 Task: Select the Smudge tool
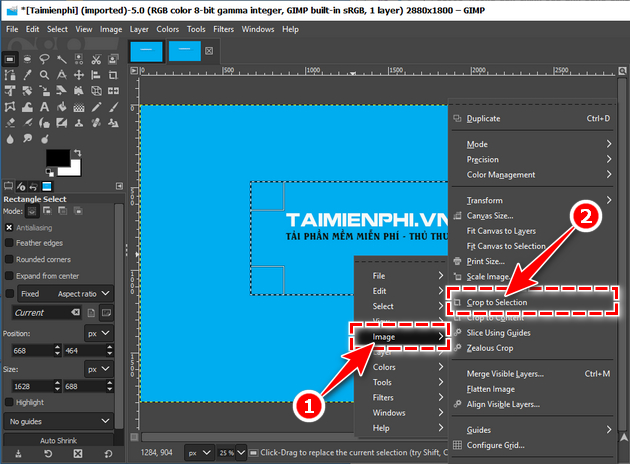coord(27,139)
